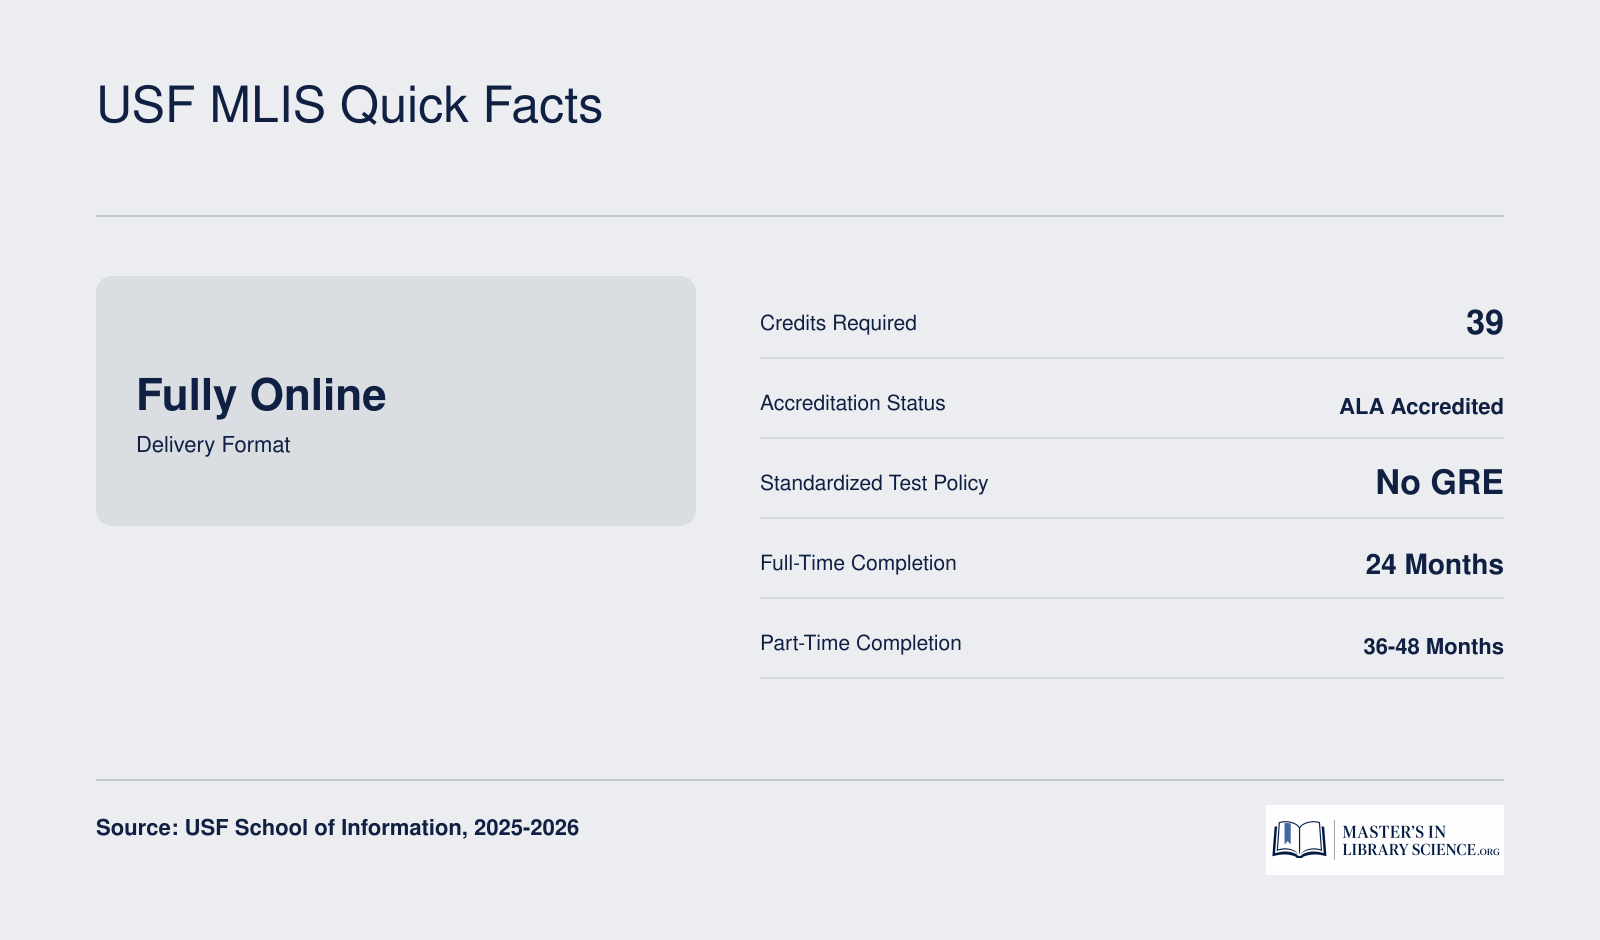Image resolution: width=1600 pixels, height=940 pixels.
Task: Click the "USF MLIS Quick Facts" heading
Action: click(x=349, y=105)
